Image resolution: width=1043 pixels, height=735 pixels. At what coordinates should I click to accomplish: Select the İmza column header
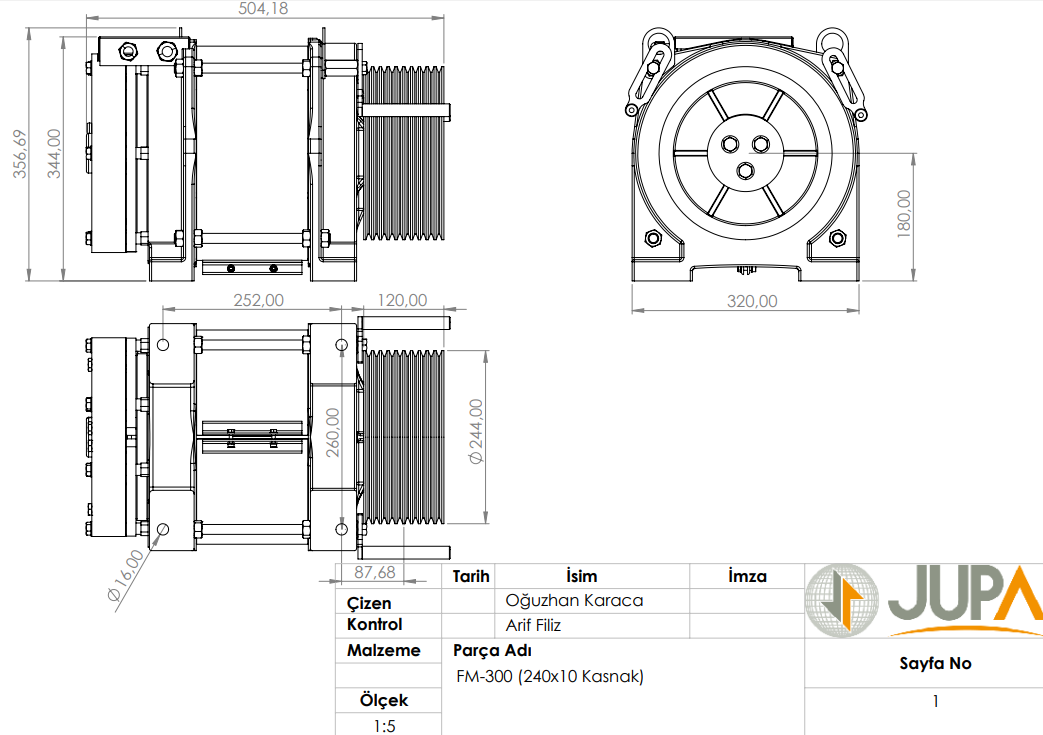click(746, 576)
